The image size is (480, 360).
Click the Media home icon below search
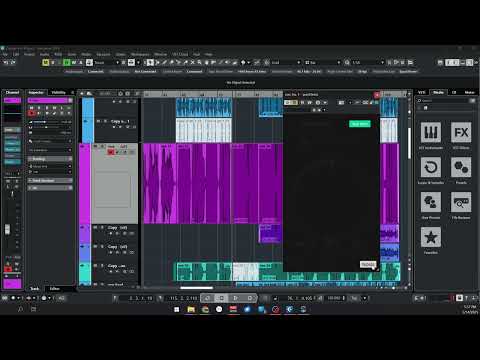click(425, 108)
